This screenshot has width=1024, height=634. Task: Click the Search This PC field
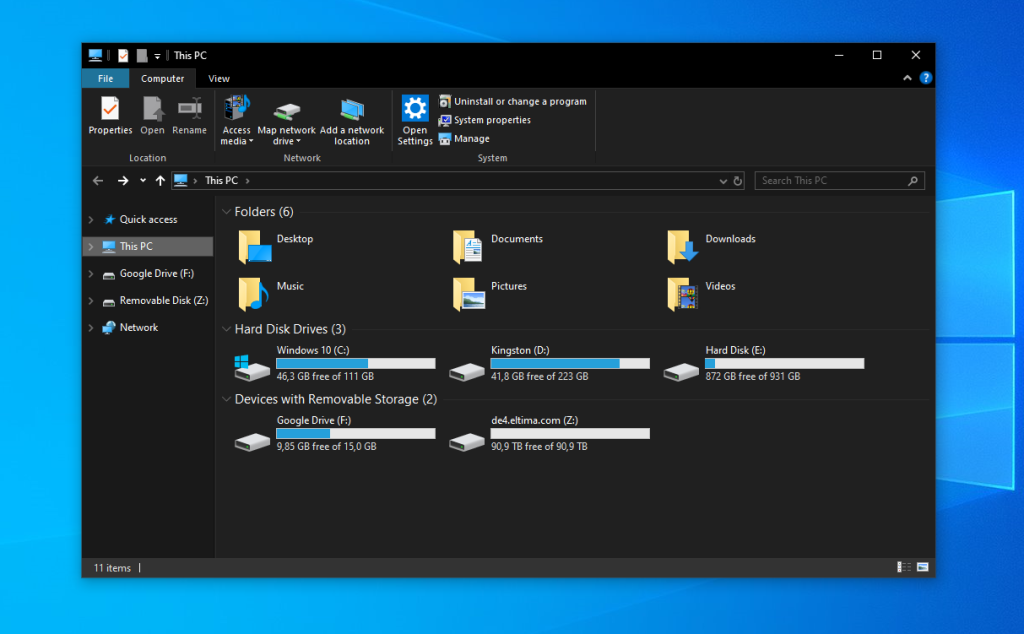830,181
